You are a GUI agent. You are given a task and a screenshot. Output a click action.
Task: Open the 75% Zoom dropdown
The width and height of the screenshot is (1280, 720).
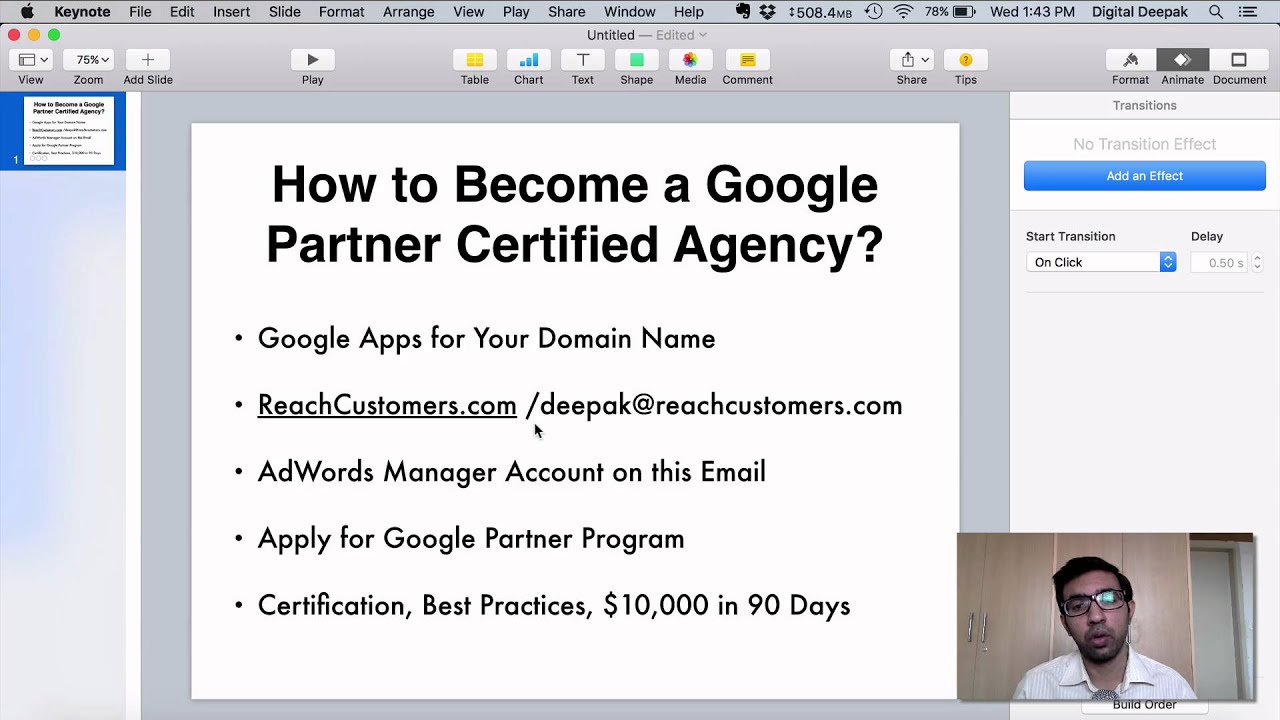click(89, 60)
